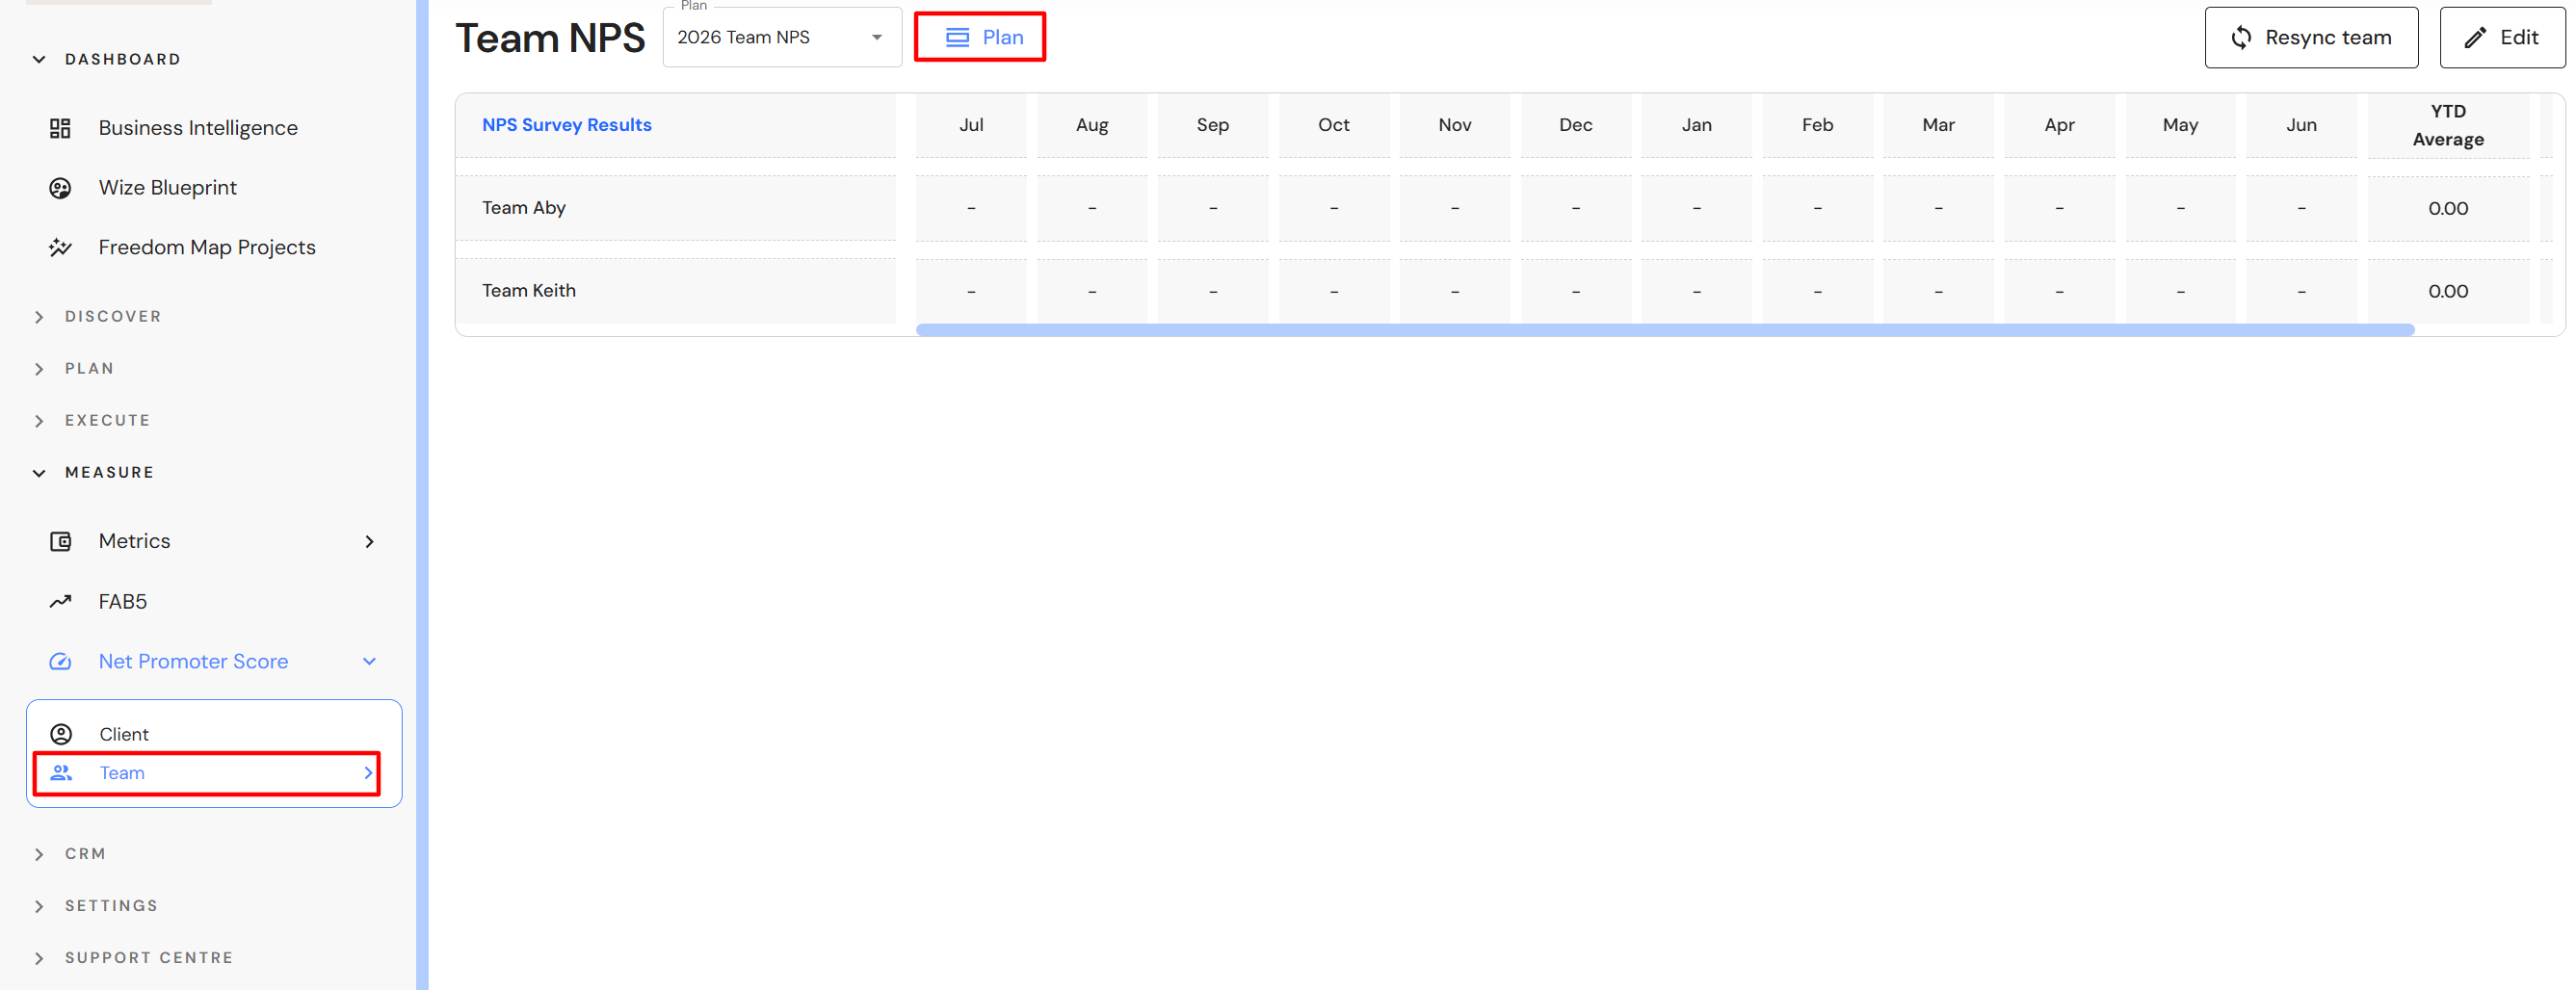Click the Freedom Map Projects sparkle icon

[x=60, y=247]
